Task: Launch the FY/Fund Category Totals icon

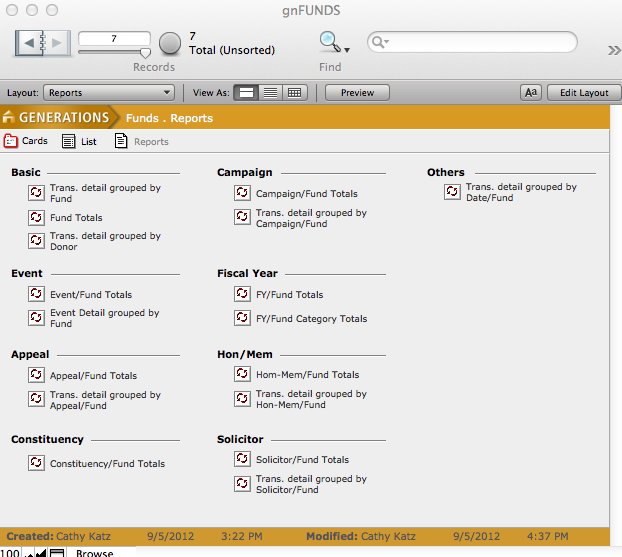Action: pyautogui.click(x=242, y=318)
